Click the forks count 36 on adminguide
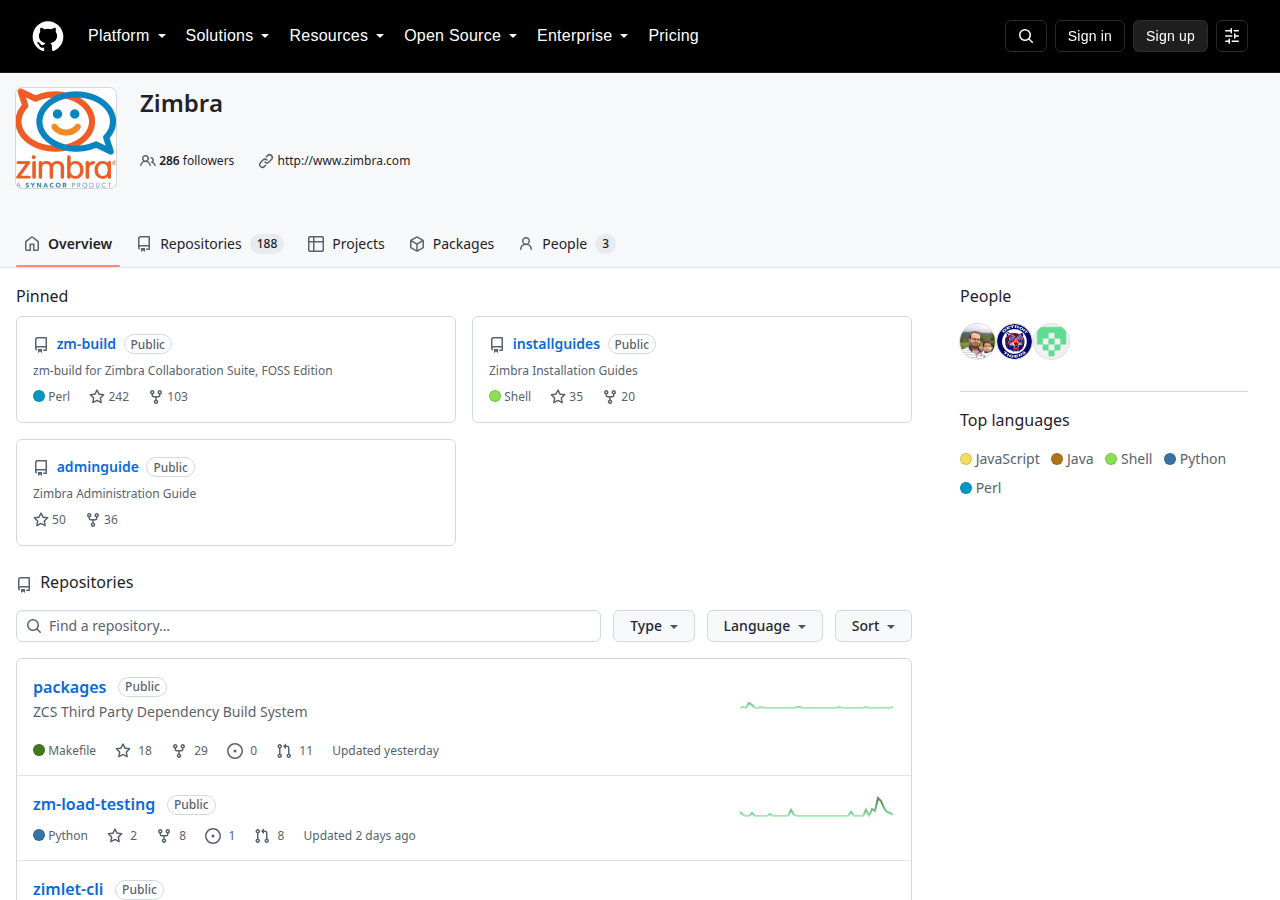Image resolution: width=1280 pixels, height=900 pixels. point(102,520)
